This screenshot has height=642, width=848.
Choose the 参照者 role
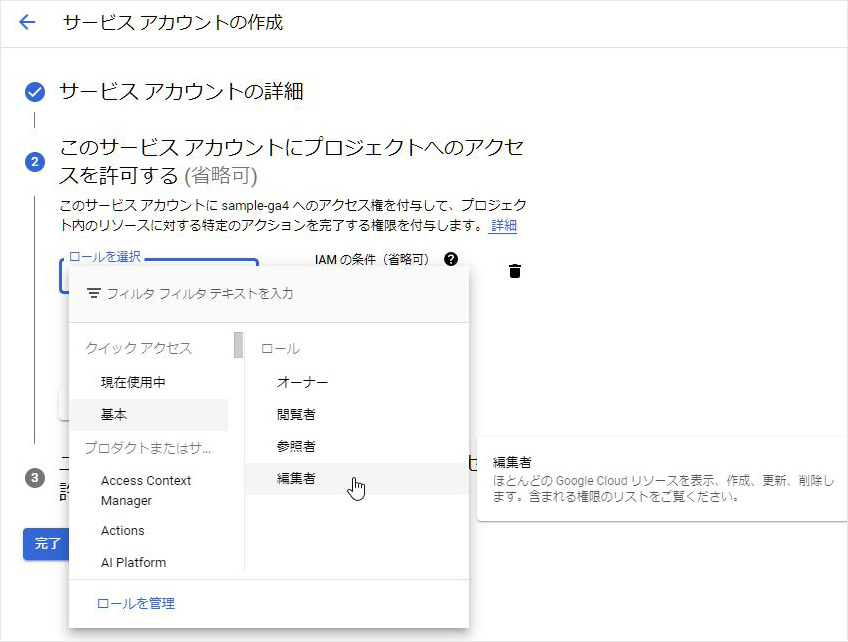(296, 446)
